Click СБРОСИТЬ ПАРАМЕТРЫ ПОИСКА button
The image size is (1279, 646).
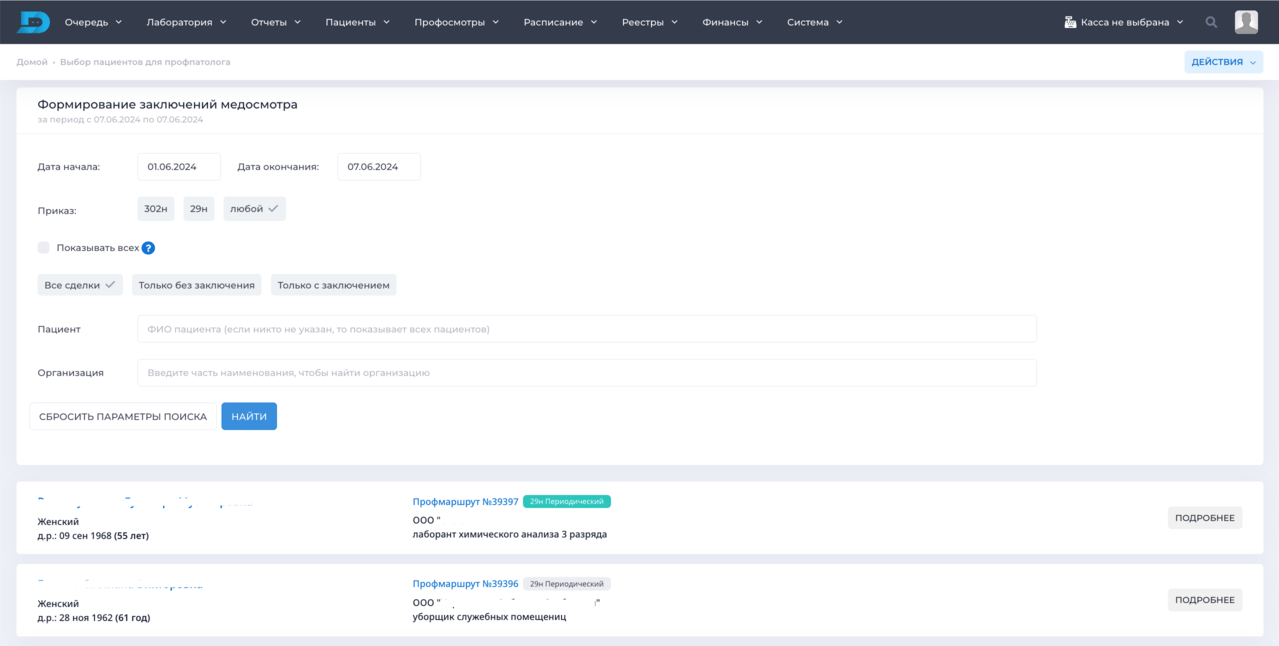pos(123,417)
